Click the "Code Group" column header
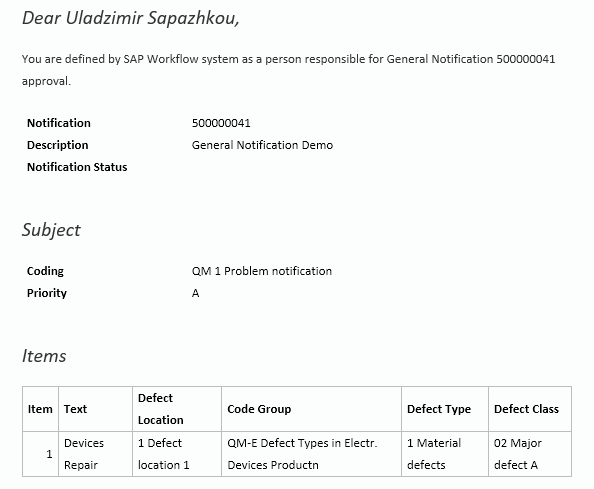This screenshot has width=594, height=489. coord(259,409)
